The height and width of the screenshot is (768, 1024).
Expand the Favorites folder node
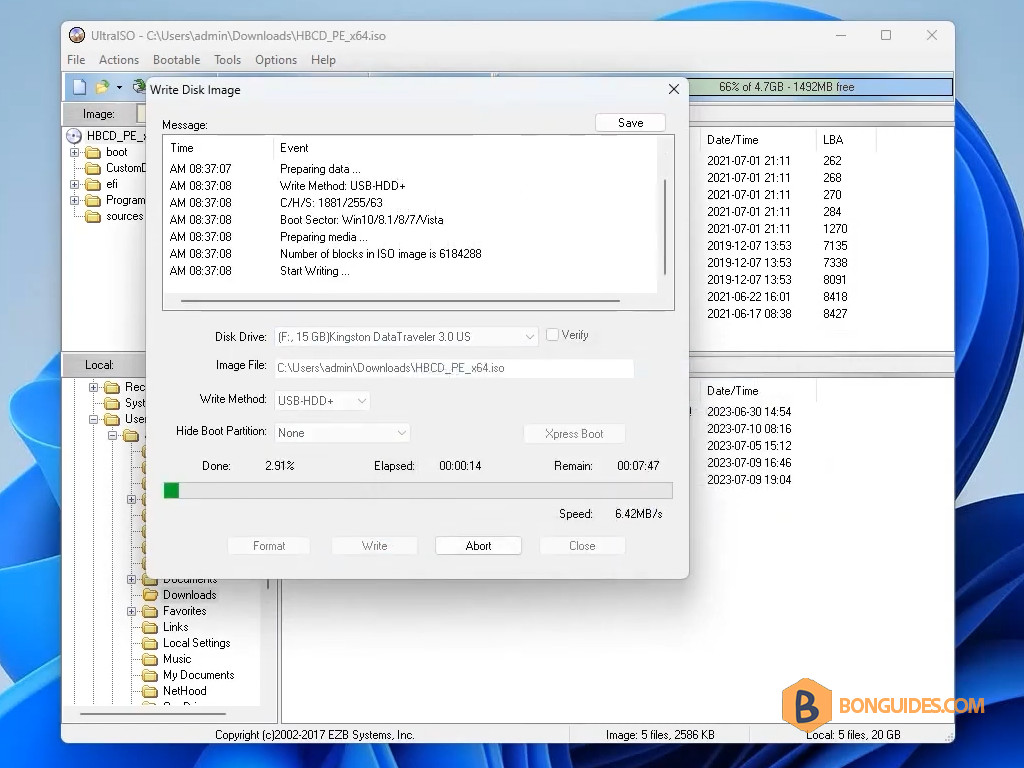(131, 611)
